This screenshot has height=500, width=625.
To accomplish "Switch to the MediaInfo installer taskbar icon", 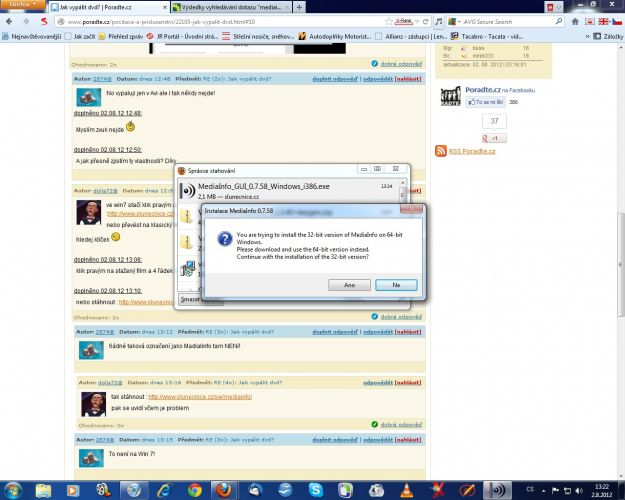I will point(497,490).
